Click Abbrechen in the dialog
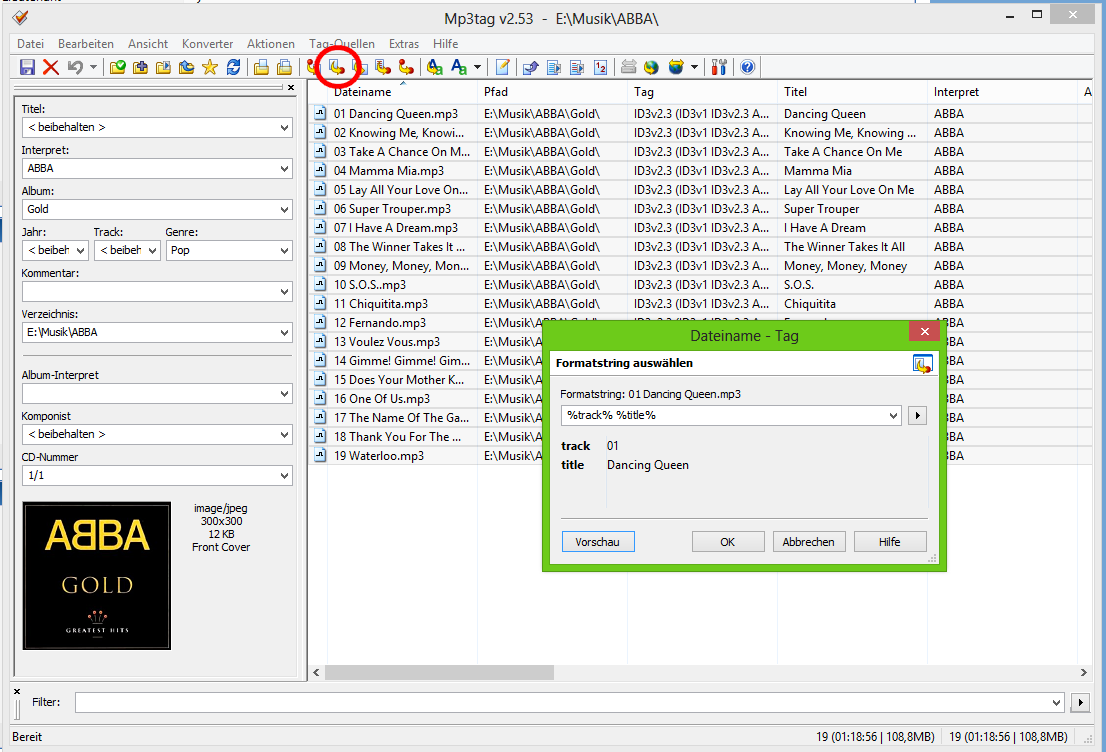1106x752 pixels. (808, 542)
